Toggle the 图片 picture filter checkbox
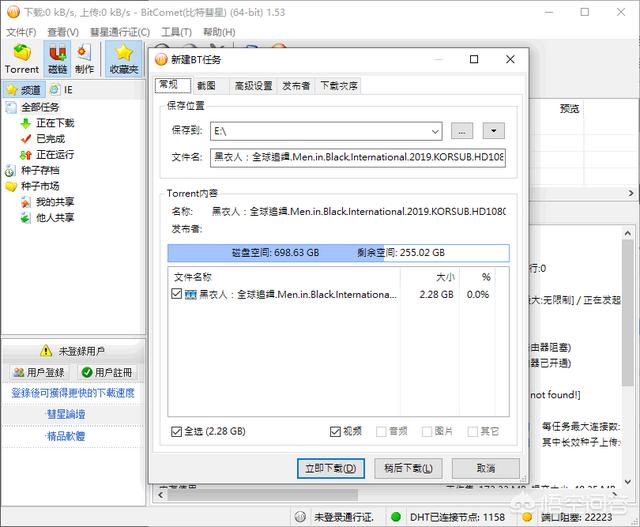This screenshot has width=640, height=527. 427,431
